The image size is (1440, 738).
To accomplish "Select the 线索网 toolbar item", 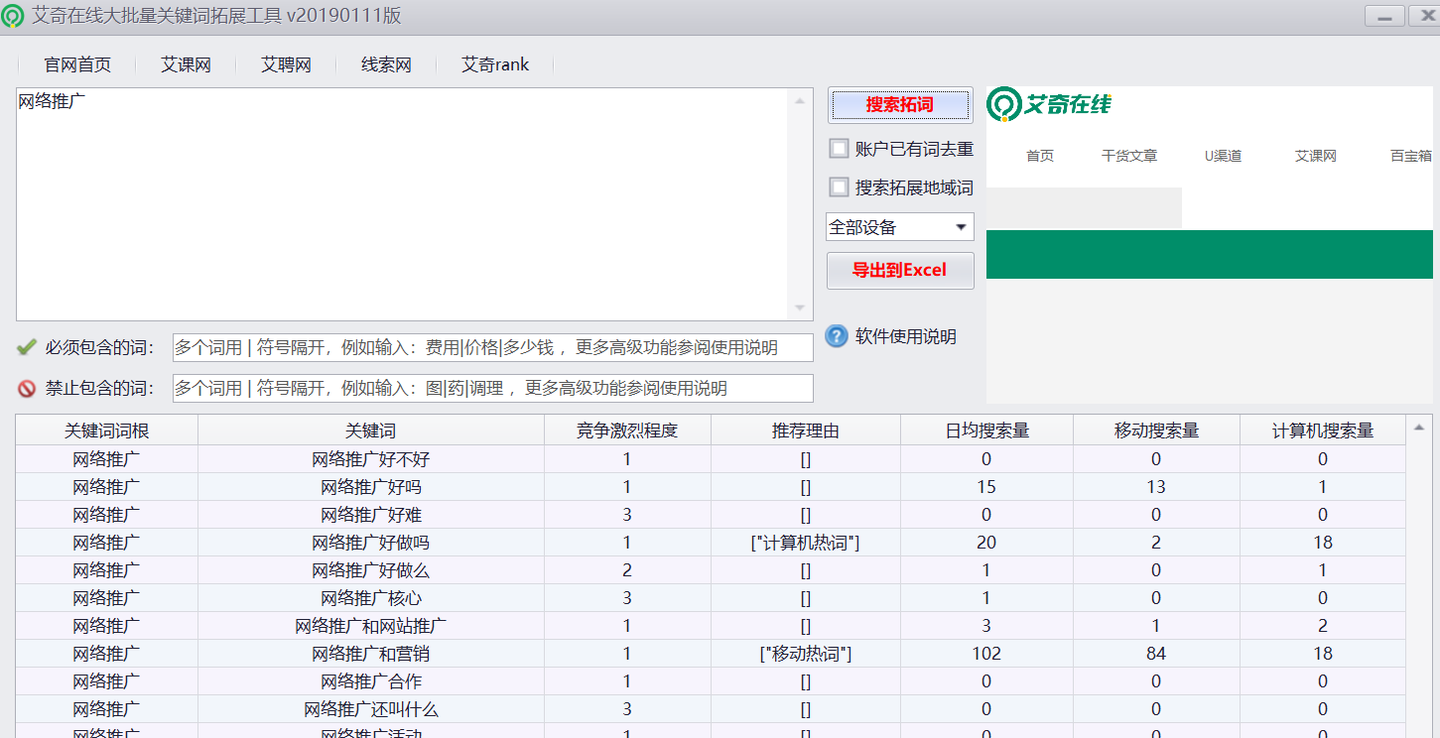I will pyautogui.click(x=386, y=65).
